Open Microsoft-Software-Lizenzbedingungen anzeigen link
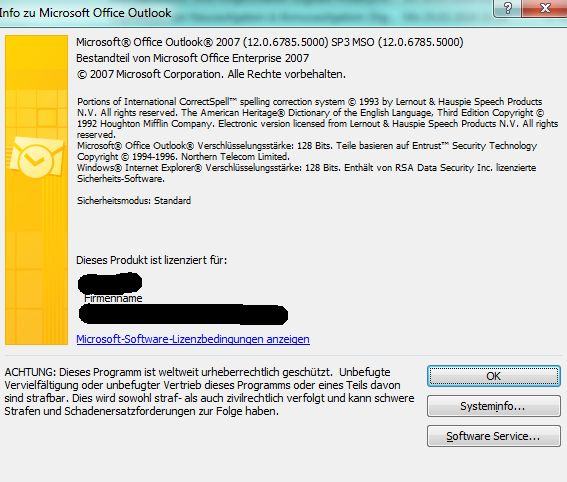Image resolution: width=567 pixels, height=482 pixels. [193, 339]
